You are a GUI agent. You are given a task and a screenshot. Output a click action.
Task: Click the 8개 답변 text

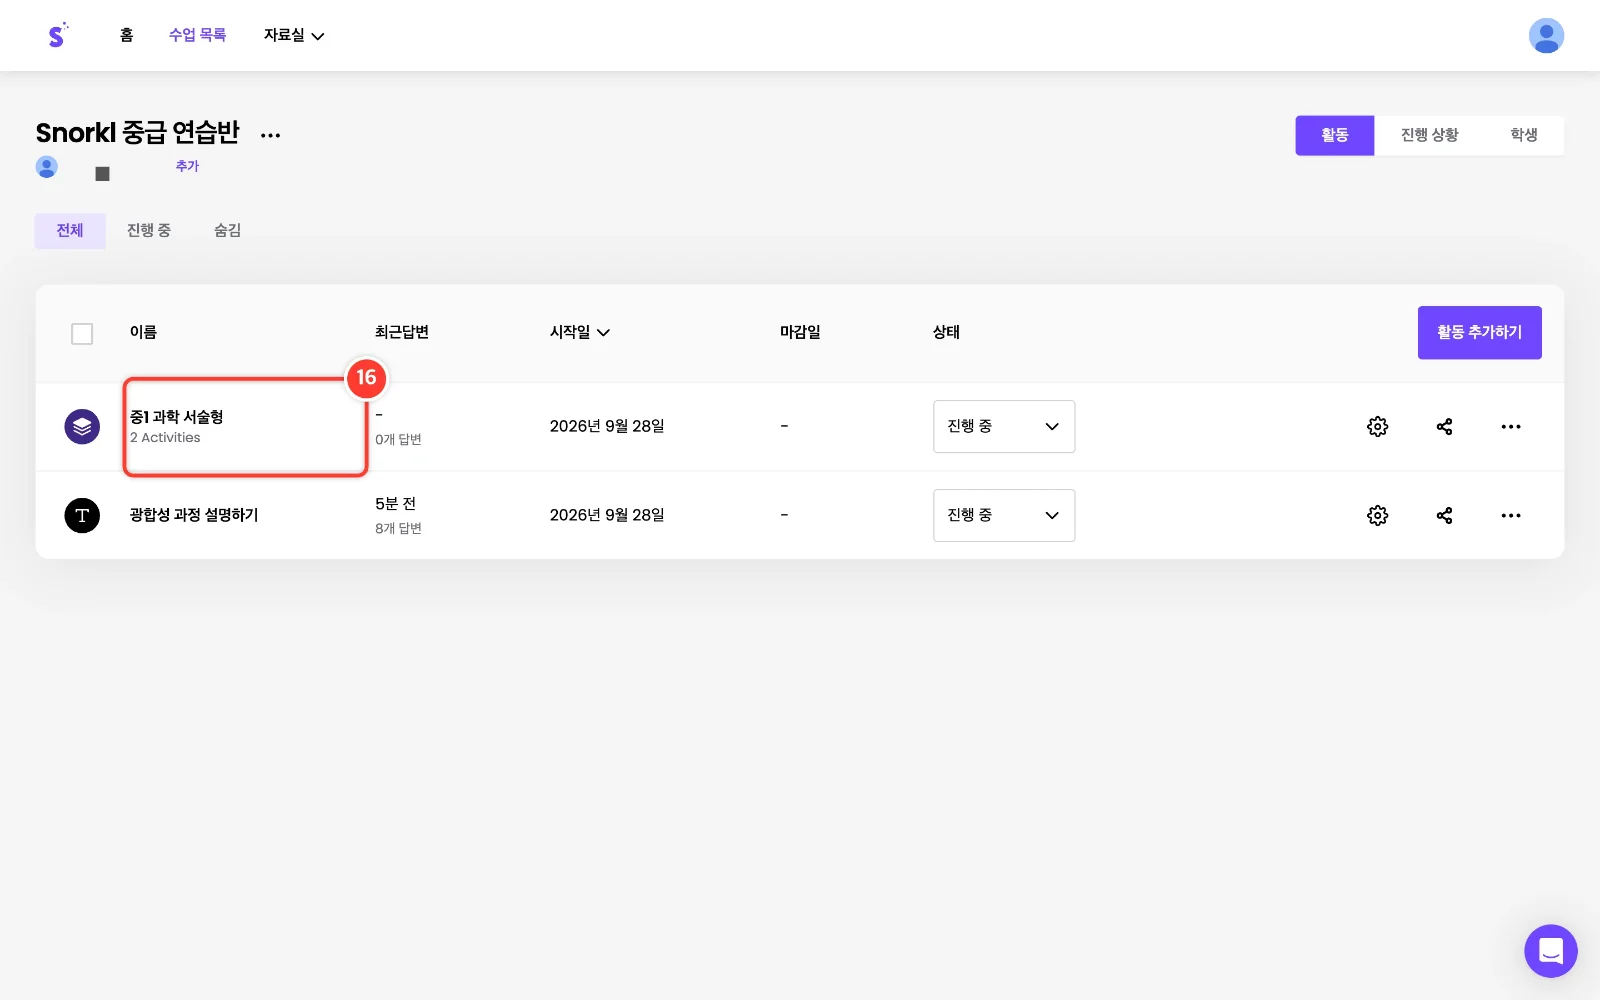pos(398,529)
